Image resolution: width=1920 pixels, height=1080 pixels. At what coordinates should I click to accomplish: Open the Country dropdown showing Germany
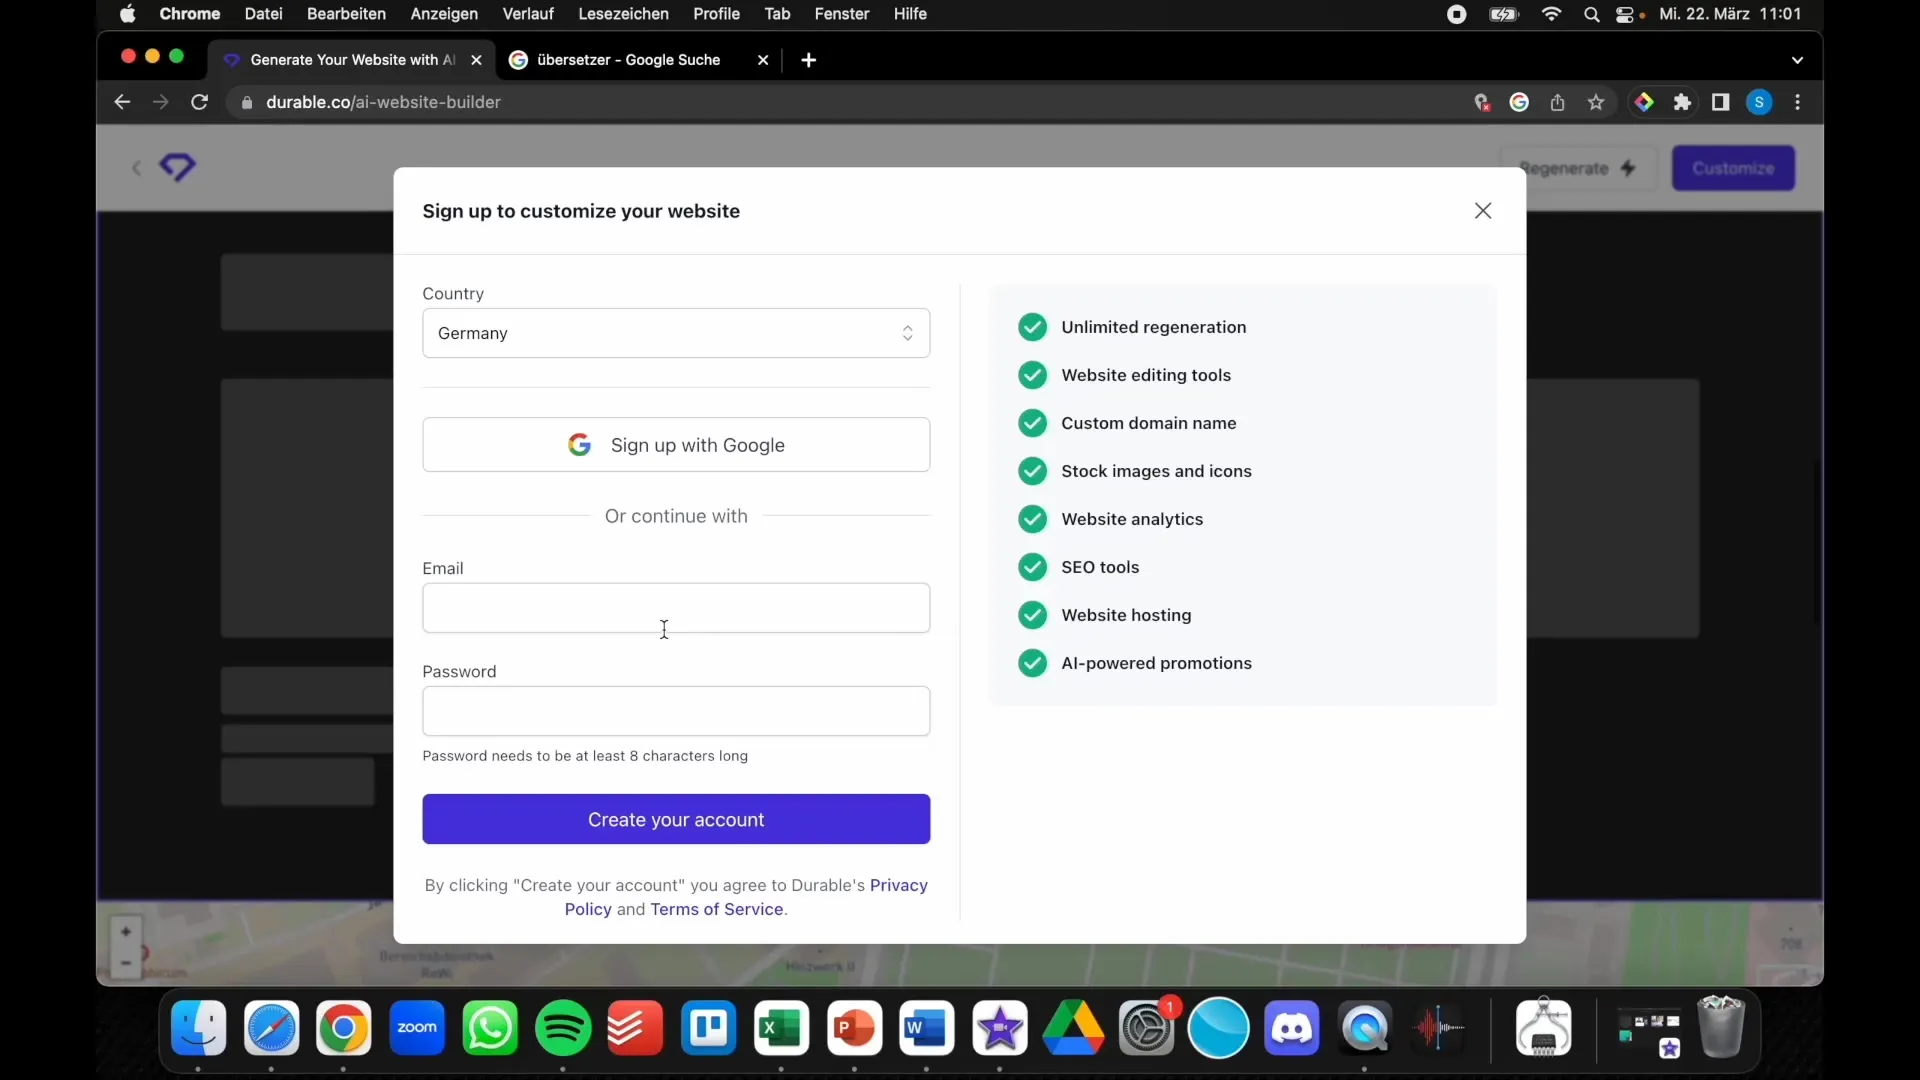676,333
